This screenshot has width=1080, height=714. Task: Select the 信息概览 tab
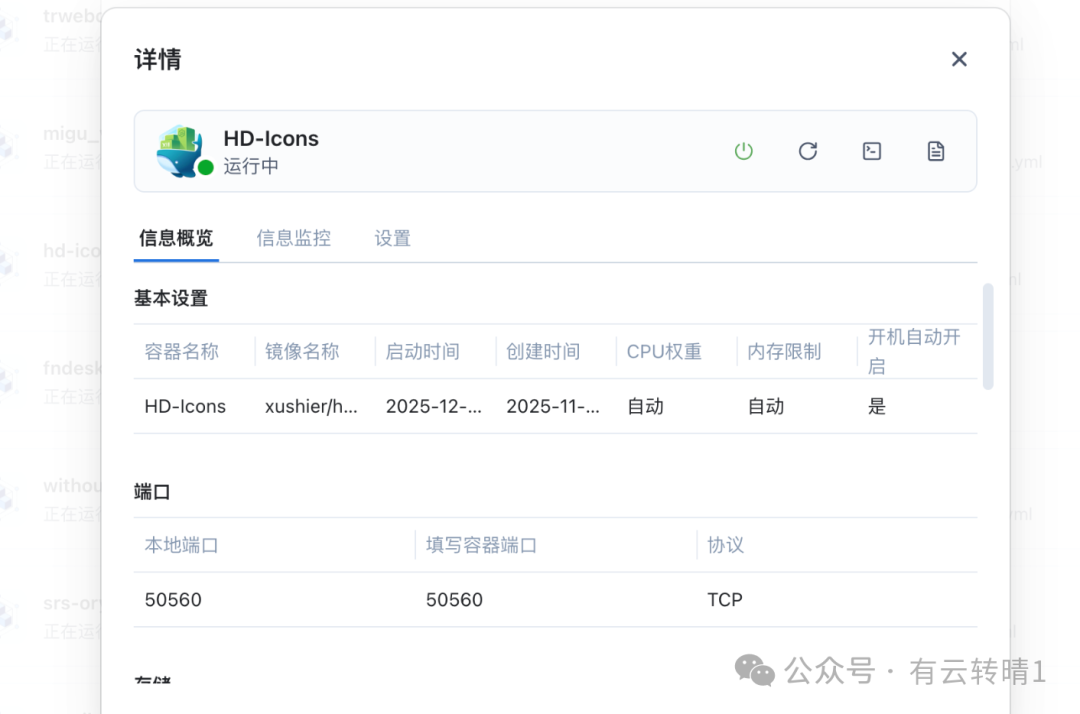point(176,238)
